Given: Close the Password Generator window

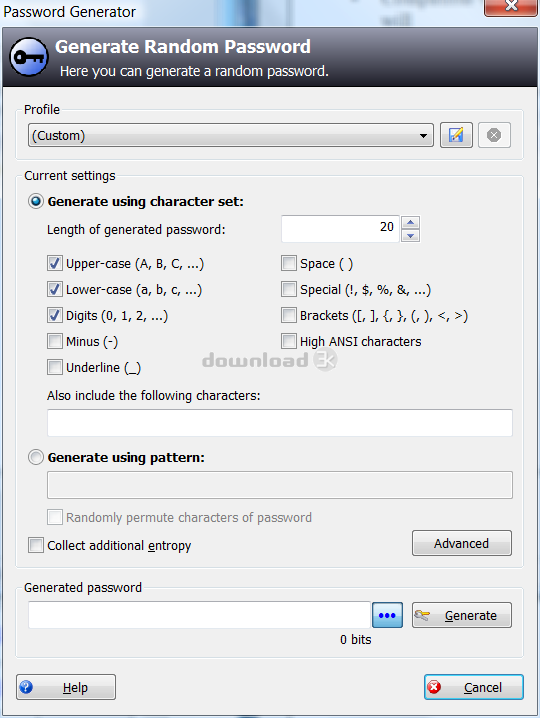Looking at the screenshot, I should click(511, 7).
